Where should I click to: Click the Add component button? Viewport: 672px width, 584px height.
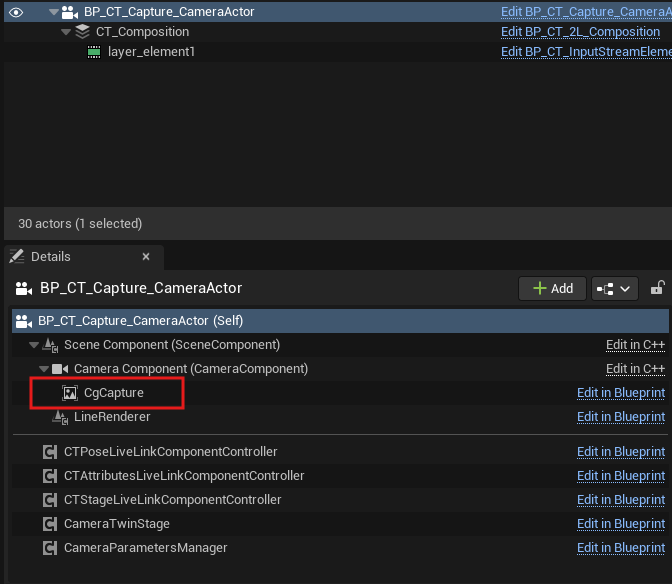coord(552,288)
